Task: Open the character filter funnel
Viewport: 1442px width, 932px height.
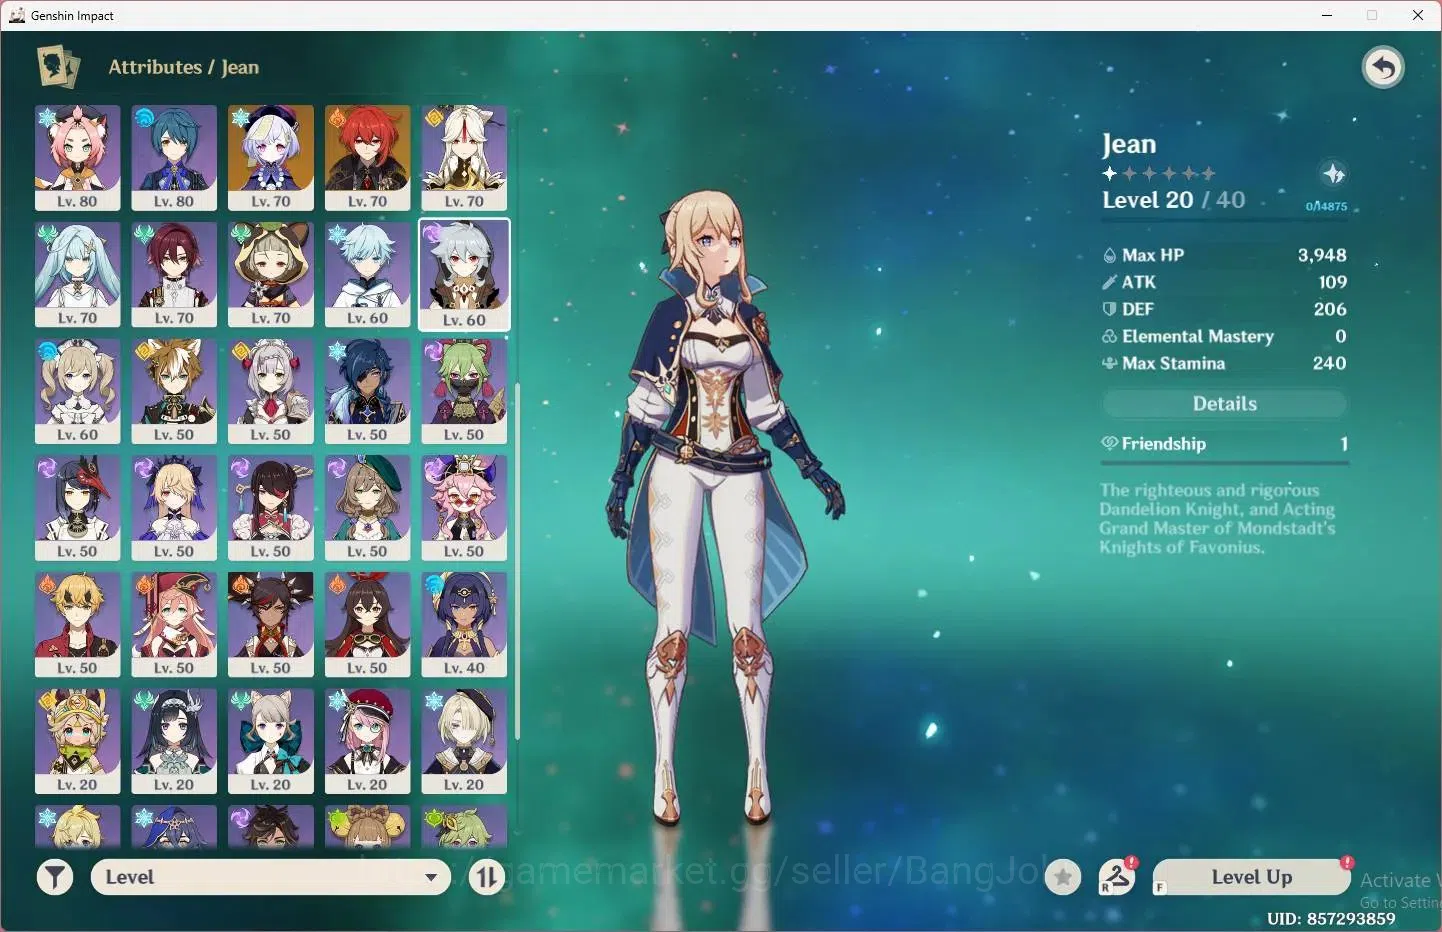Action: [55, 877]
